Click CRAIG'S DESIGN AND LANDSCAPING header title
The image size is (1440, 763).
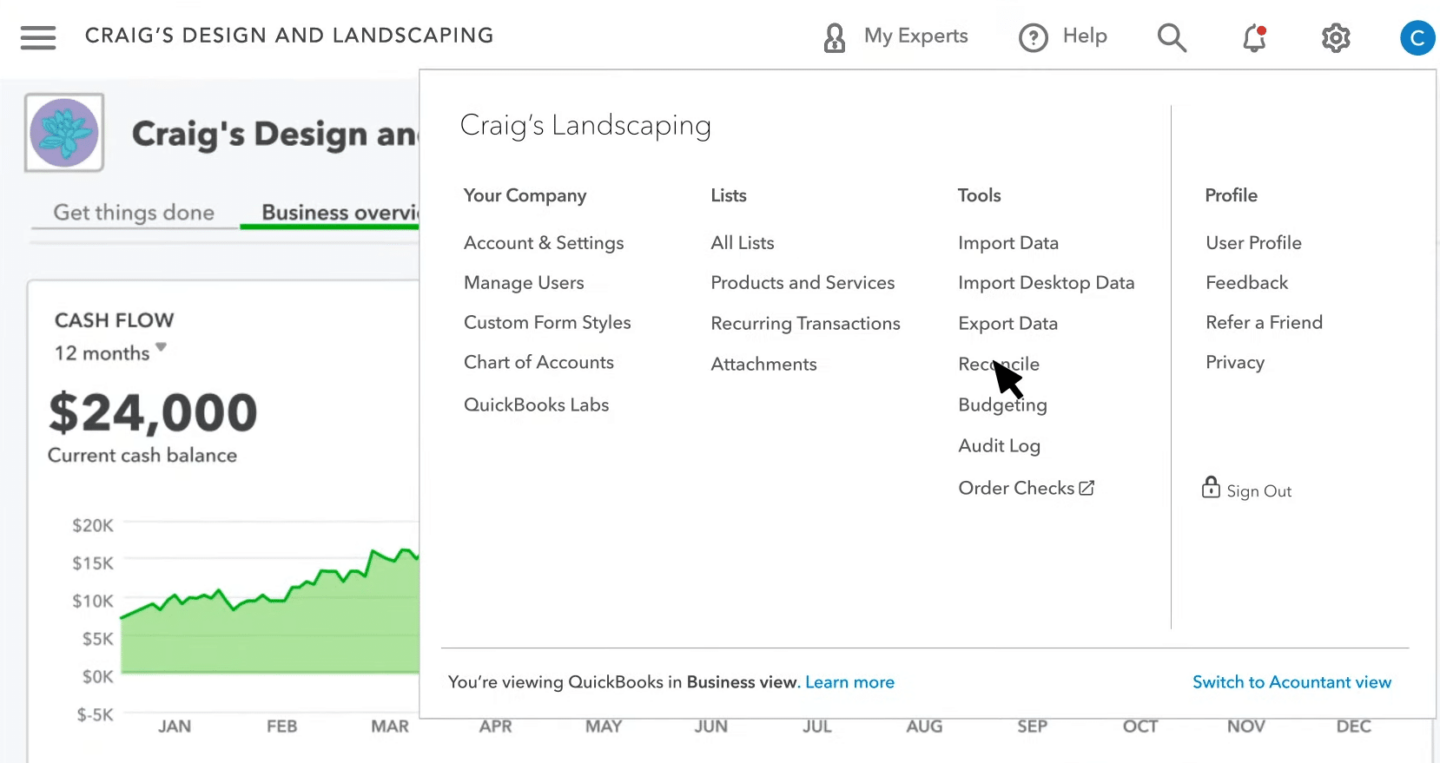click(289, 36)
